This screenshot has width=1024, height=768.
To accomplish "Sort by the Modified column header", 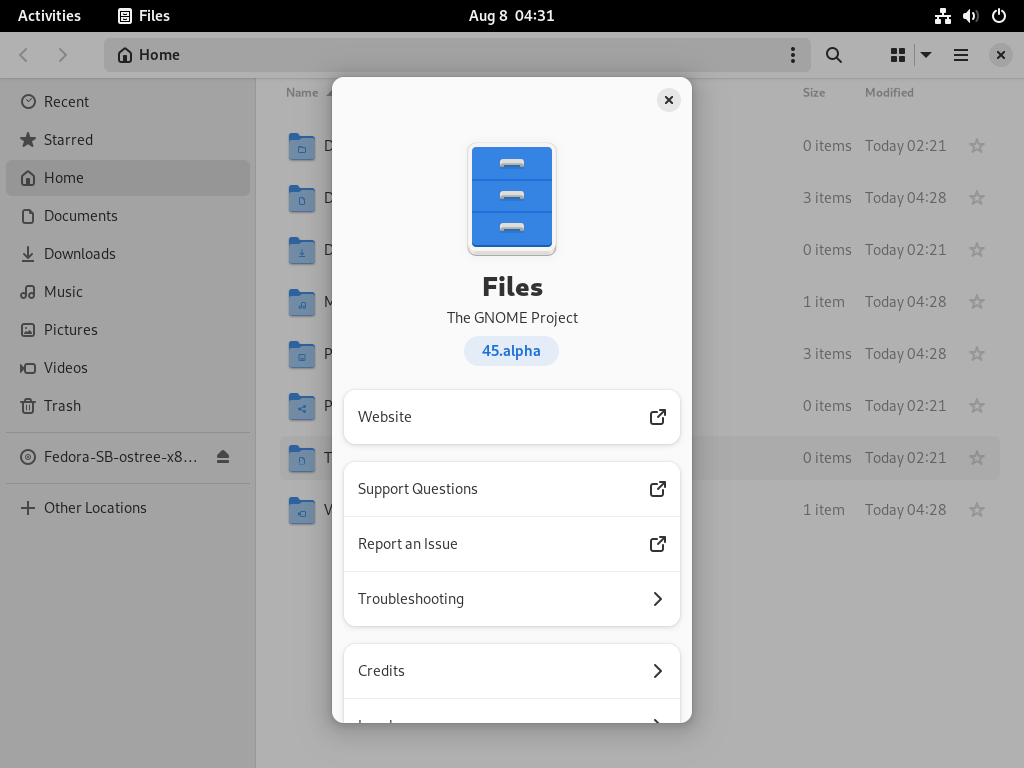I will pos(889,93).
